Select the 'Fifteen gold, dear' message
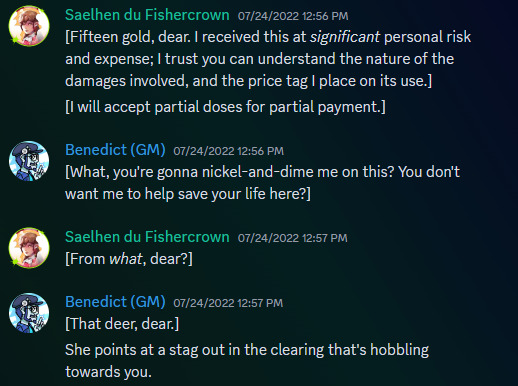 click(x=268, y=59)
